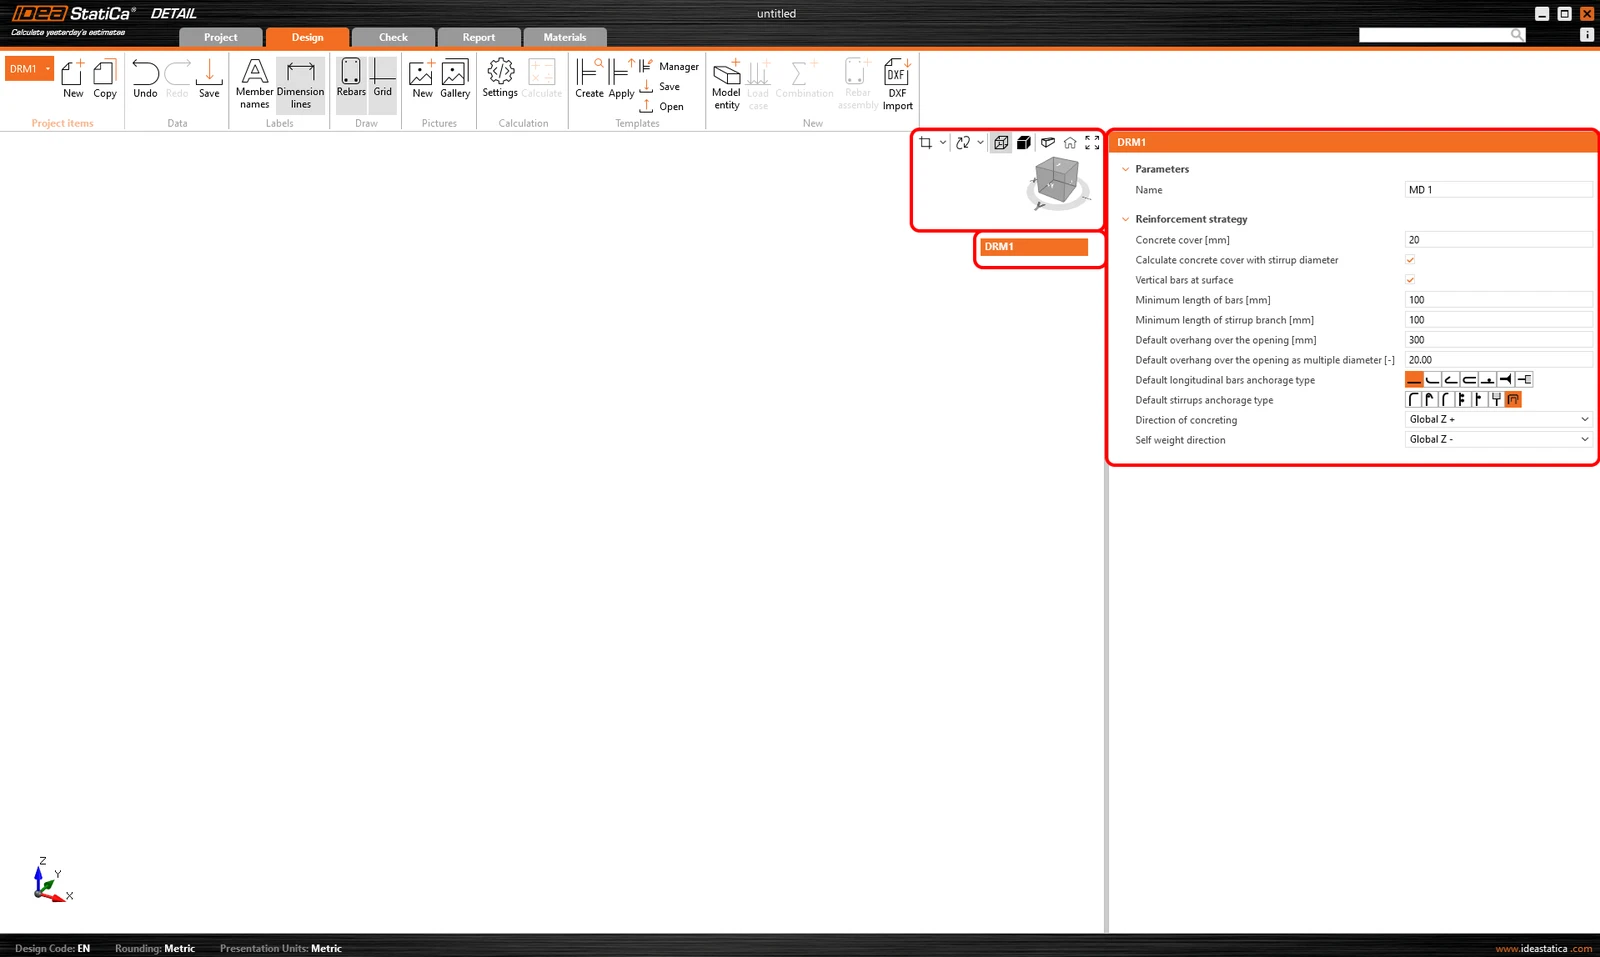This screenshot has width=1600, height=957.
Task: Save the template
Action: (660, 86)
